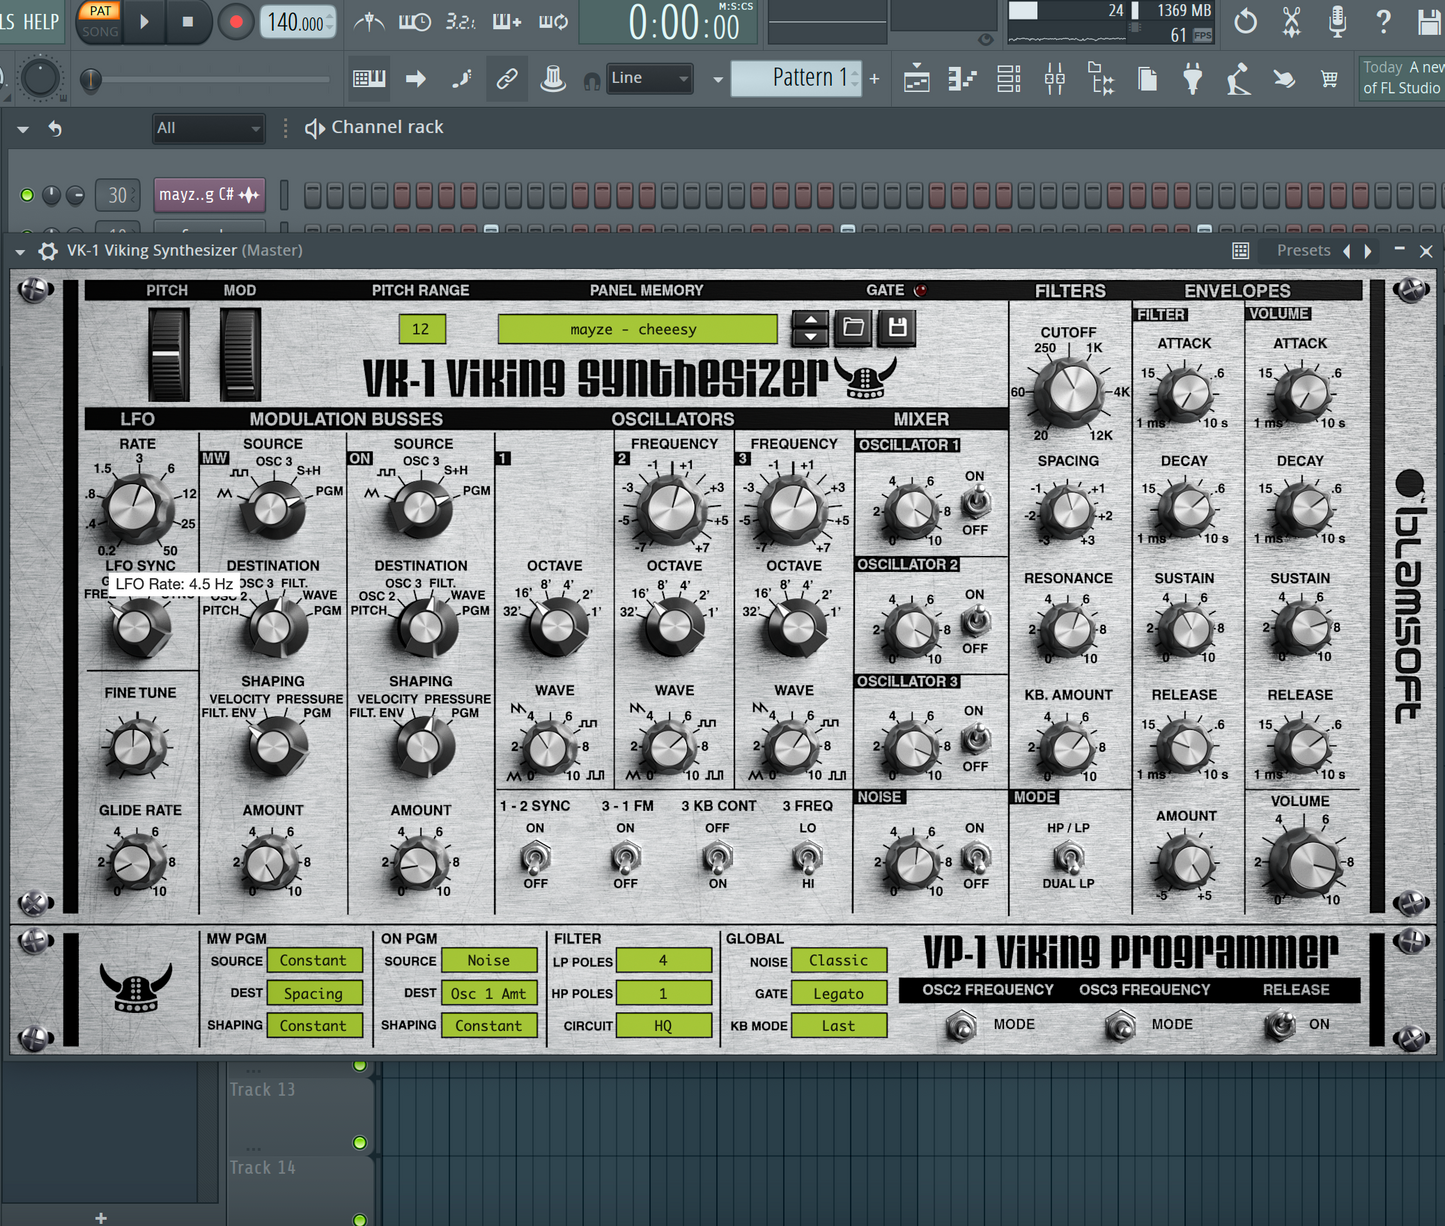
Task: Click the Presets label in plugin titlebar
Action: tap(1303, 251)
